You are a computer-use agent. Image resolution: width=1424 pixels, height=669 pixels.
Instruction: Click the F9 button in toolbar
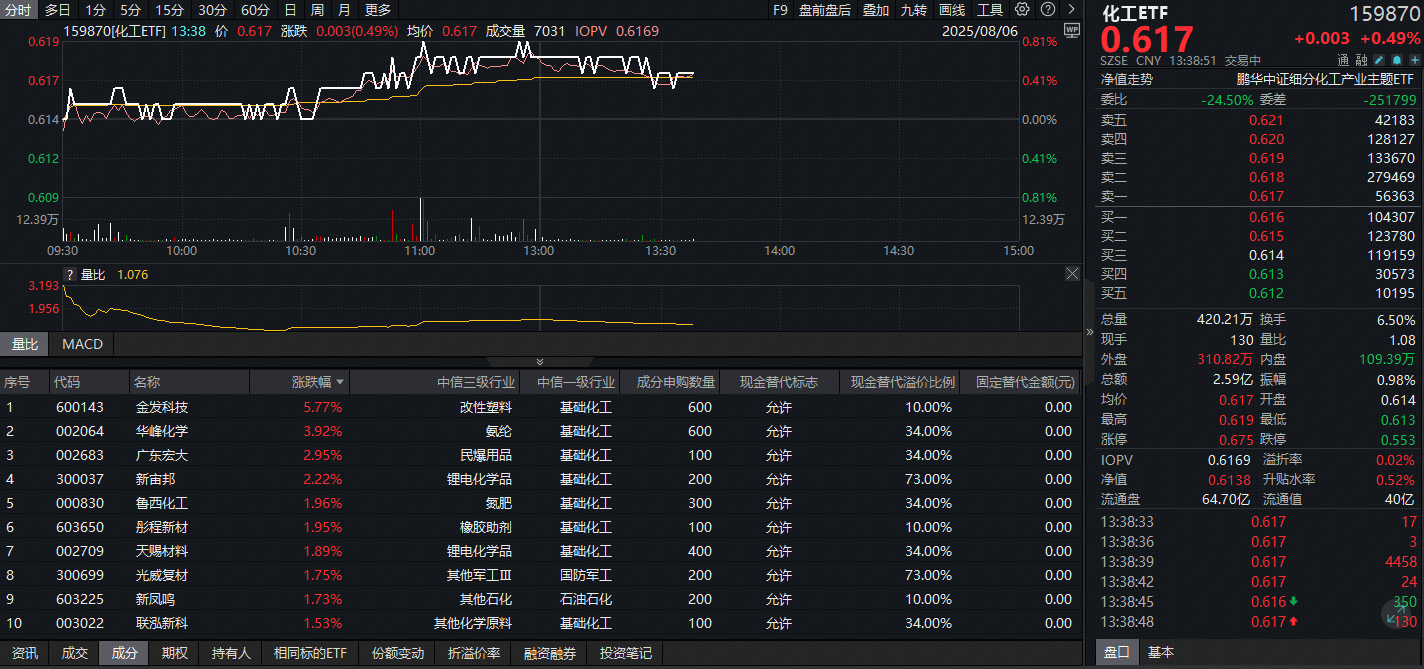pyautogui.click(x=780, y=10)
